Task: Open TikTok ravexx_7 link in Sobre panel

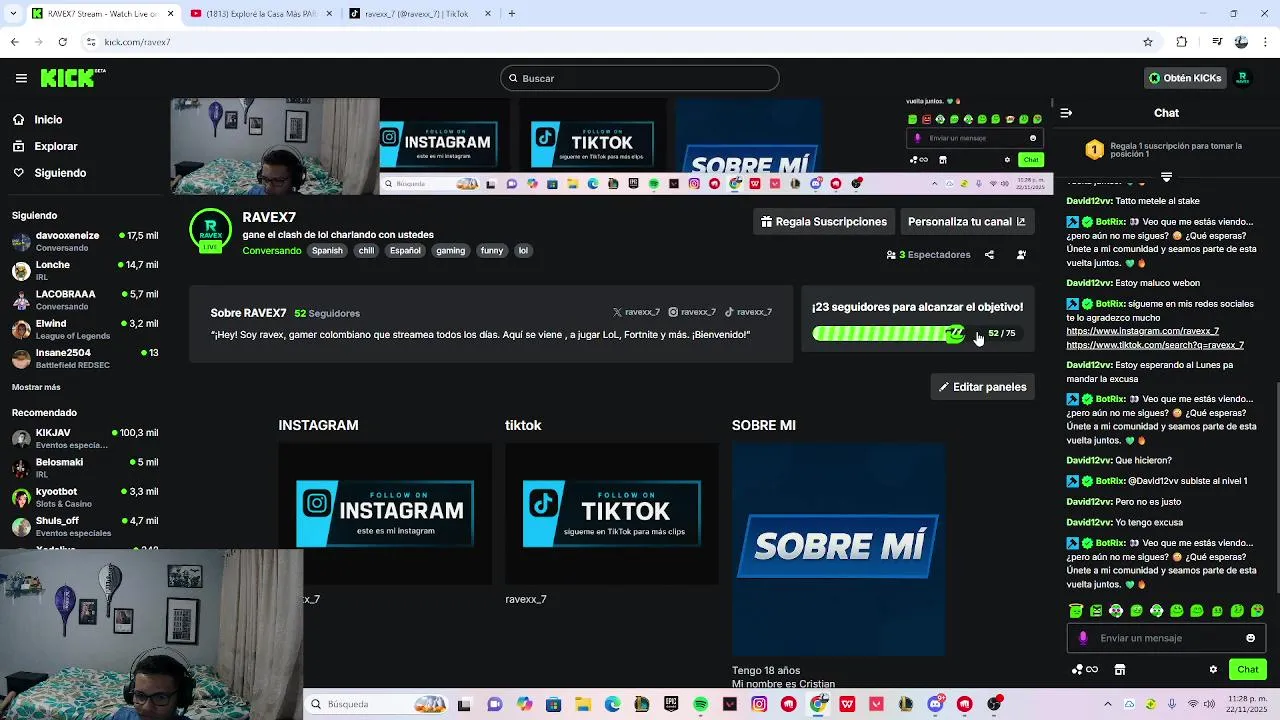Action: (x=748, y=312)
